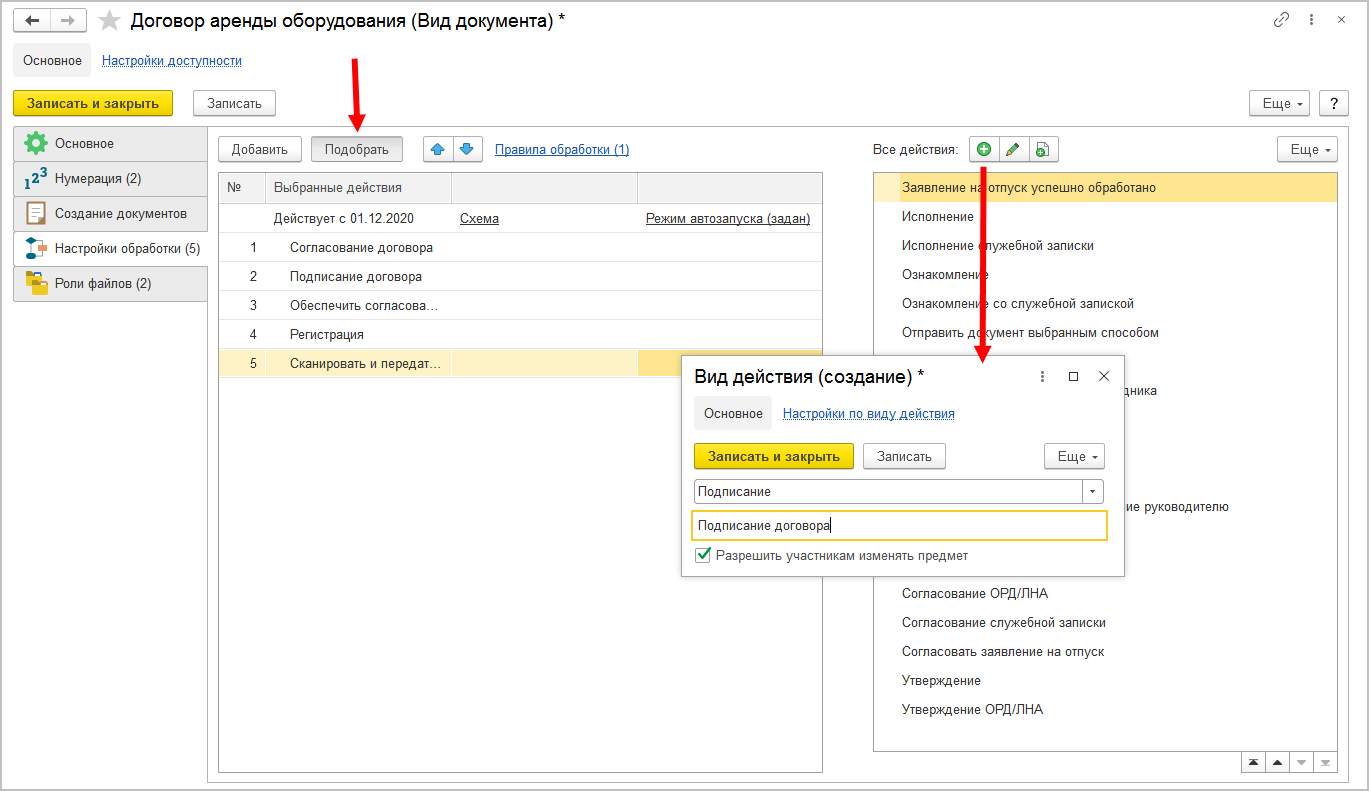Open Настройки по виду действия link
Screen dimensions: 1369x791
tap(868, 414)
